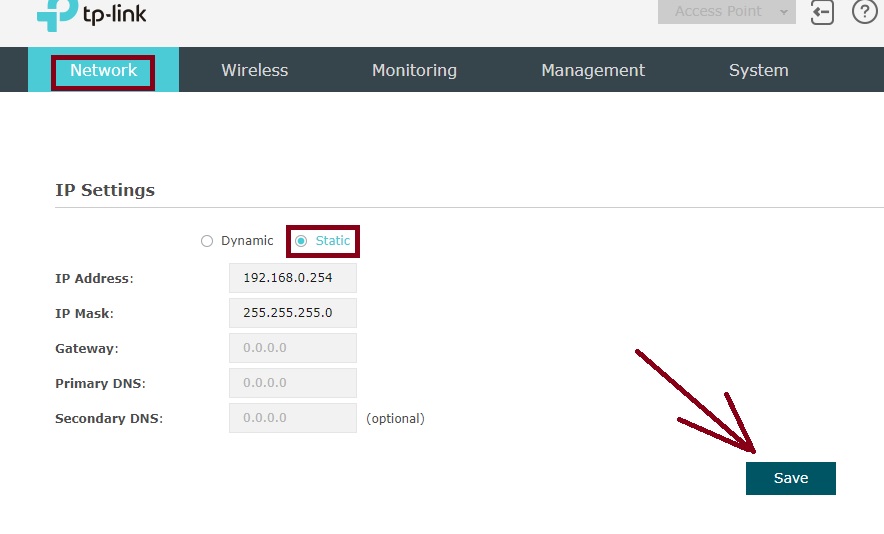Select the Primary DNS input field

(292, 383)
